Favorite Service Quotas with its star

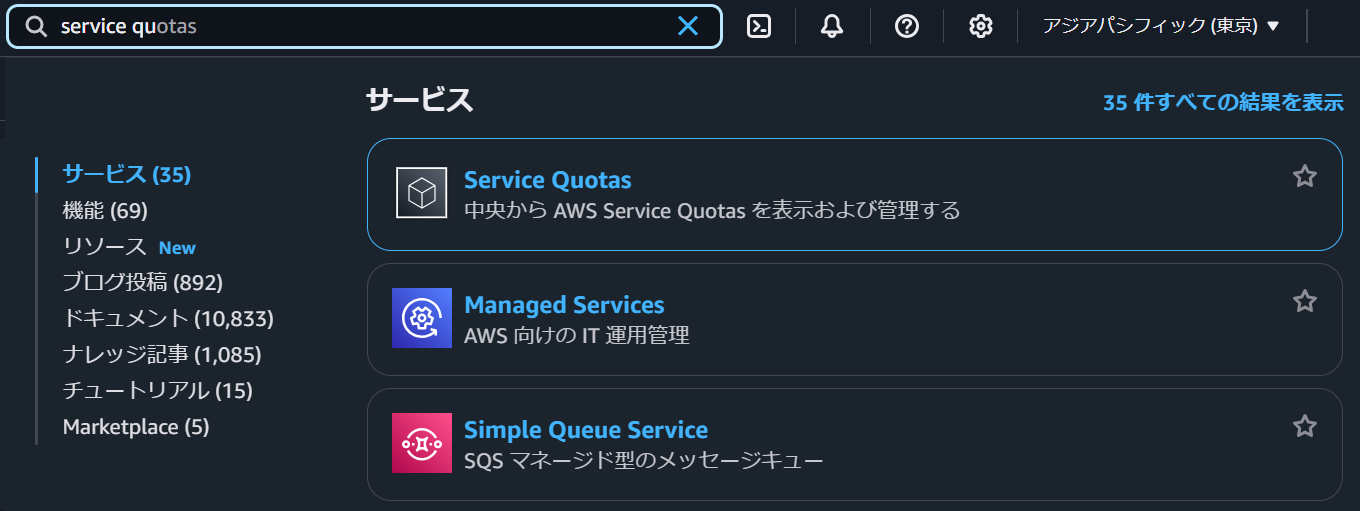click(1305, 177)
